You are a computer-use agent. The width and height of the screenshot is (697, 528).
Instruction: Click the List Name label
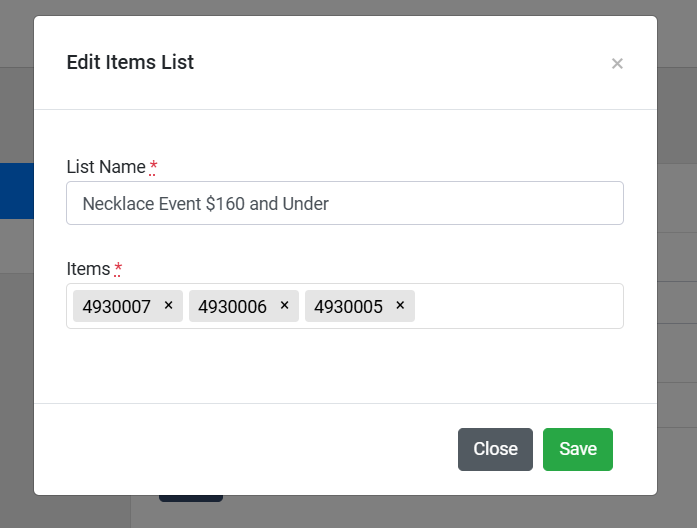point(106,166)
